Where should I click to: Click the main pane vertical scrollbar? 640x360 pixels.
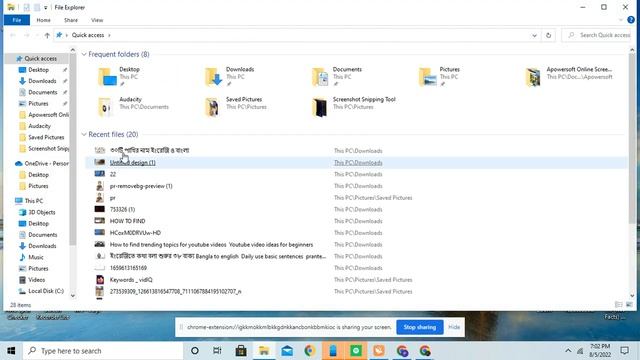click(632, 139)
